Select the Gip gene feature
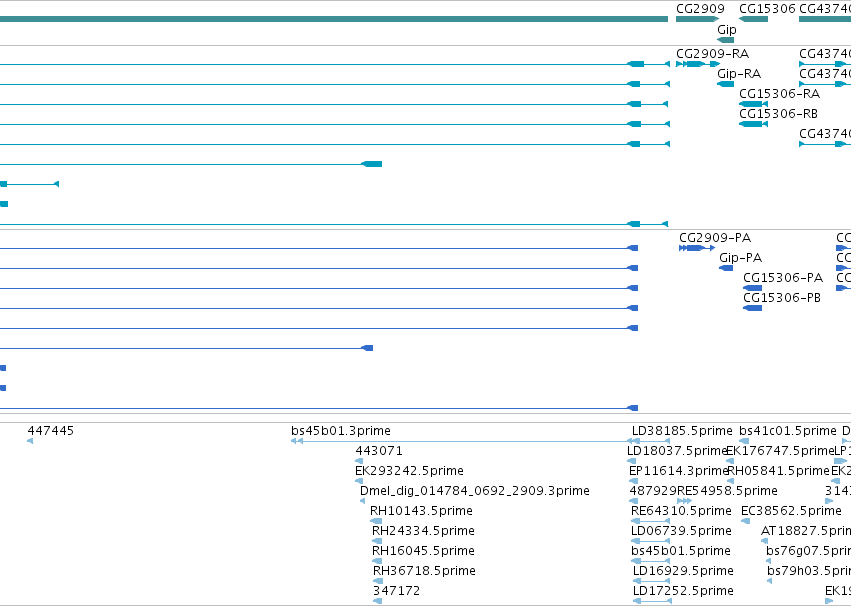Image resolution: width=851 pixels, height=606 pixels. pos(726,40)
